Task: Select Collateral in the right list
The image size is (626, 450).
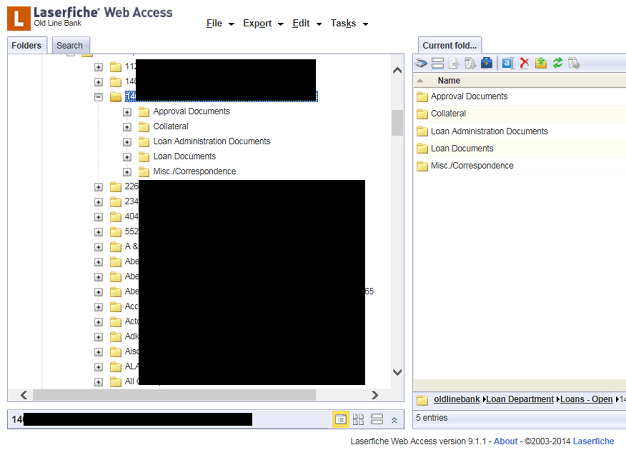Action: [x=448, y=113]
